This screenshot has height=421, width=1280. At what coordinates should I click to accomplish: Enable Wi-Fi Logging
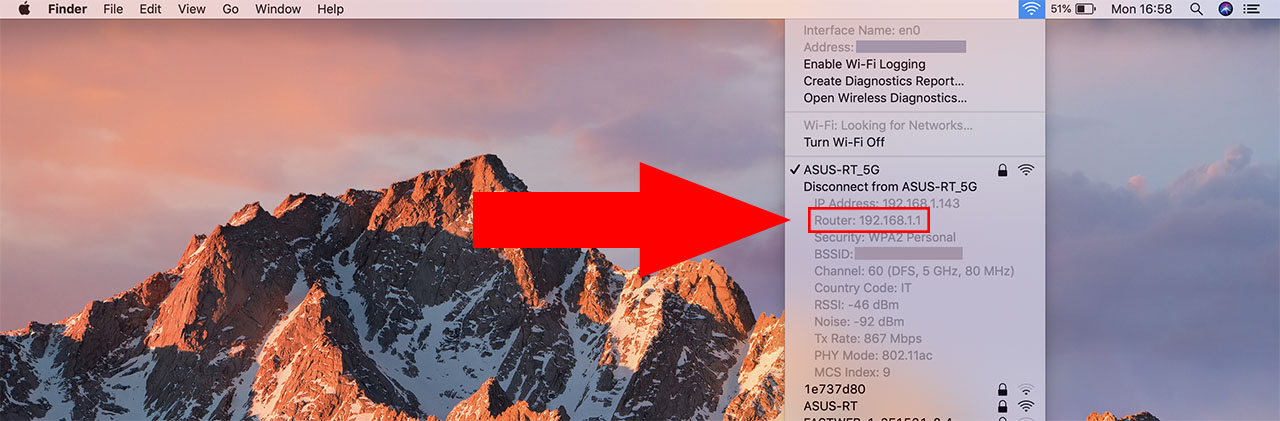864,64
